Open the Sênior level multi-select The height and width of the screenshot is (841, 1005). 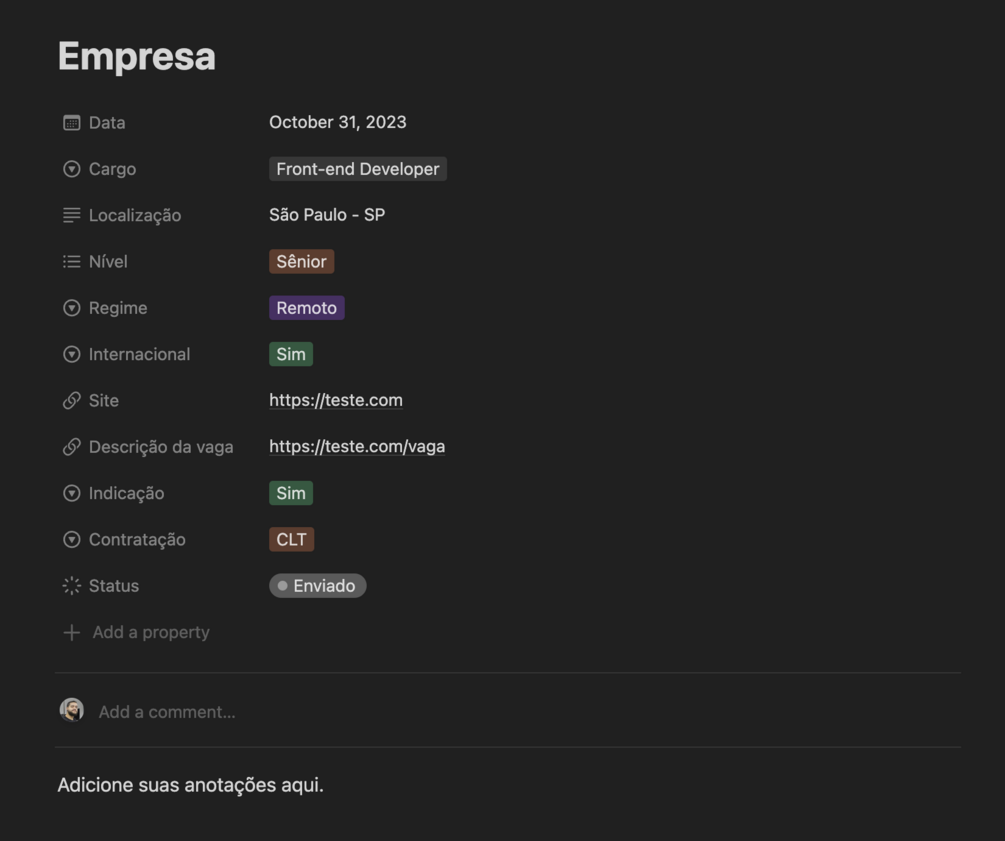click(x=301, y=262)
